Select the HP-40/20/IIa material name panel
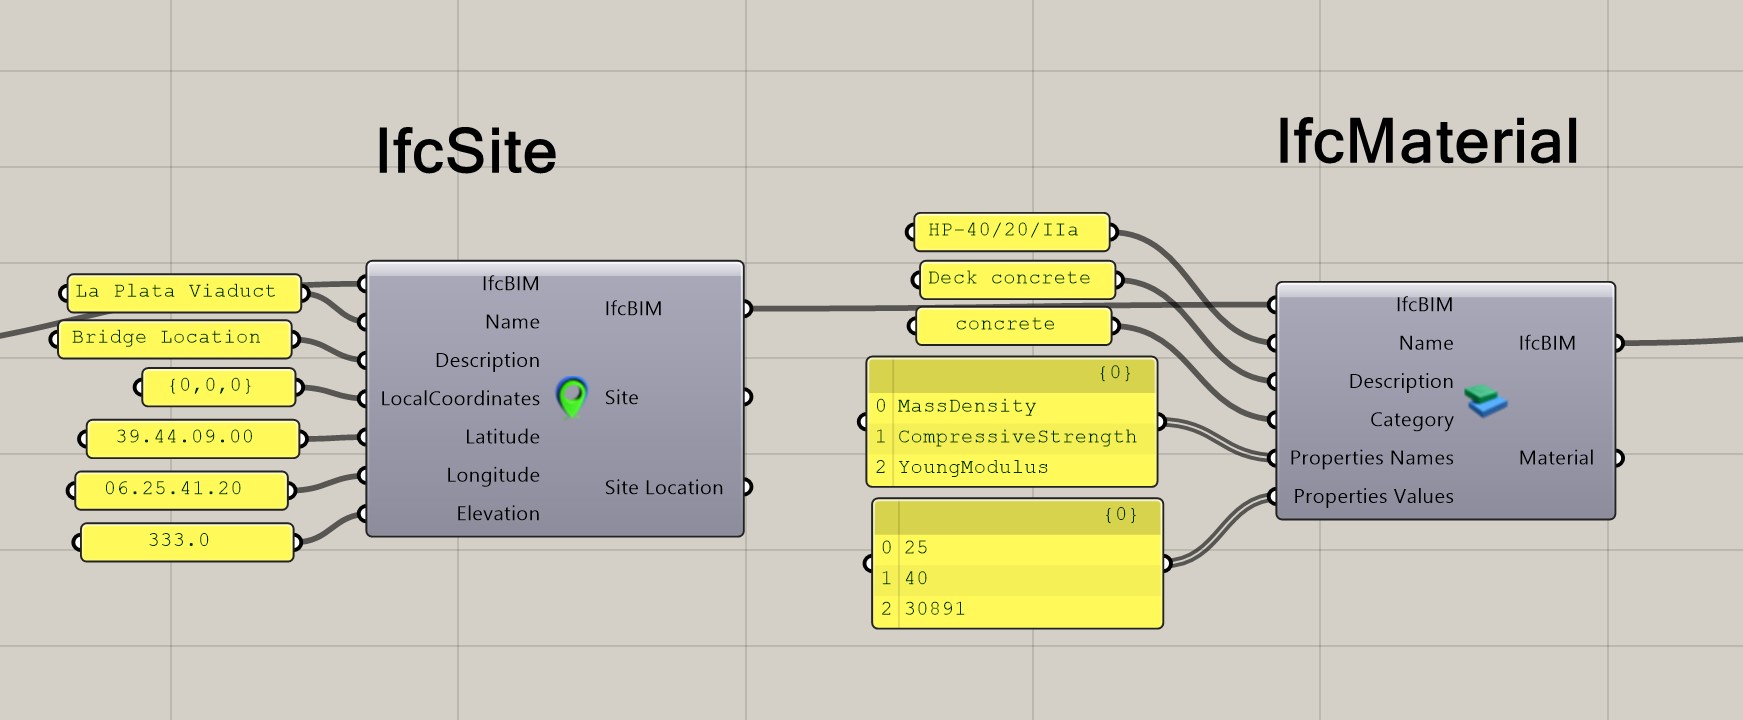 (x=1011, y=231)
